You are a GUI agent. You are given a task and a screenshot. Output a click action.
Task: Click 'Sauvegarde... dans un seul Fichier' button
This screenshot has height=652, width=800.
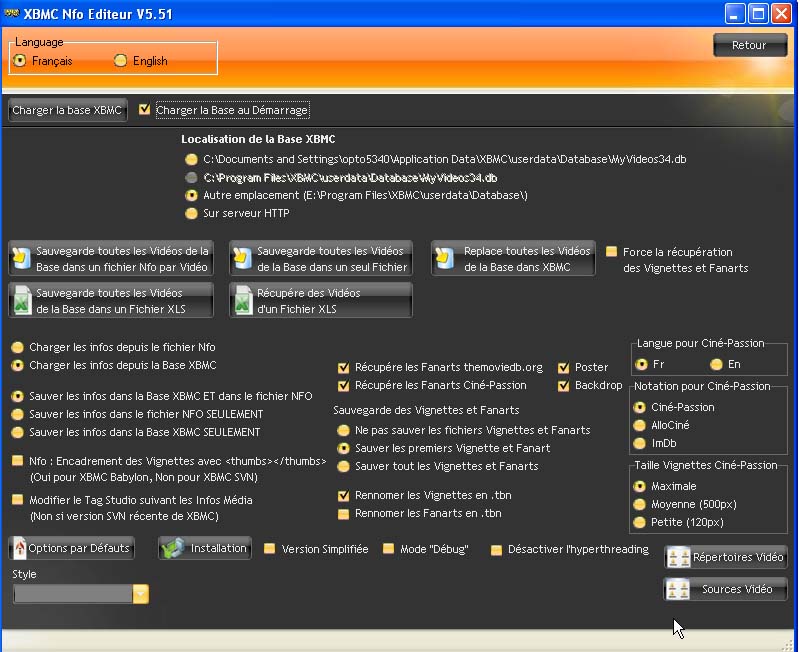pos(321,258)
